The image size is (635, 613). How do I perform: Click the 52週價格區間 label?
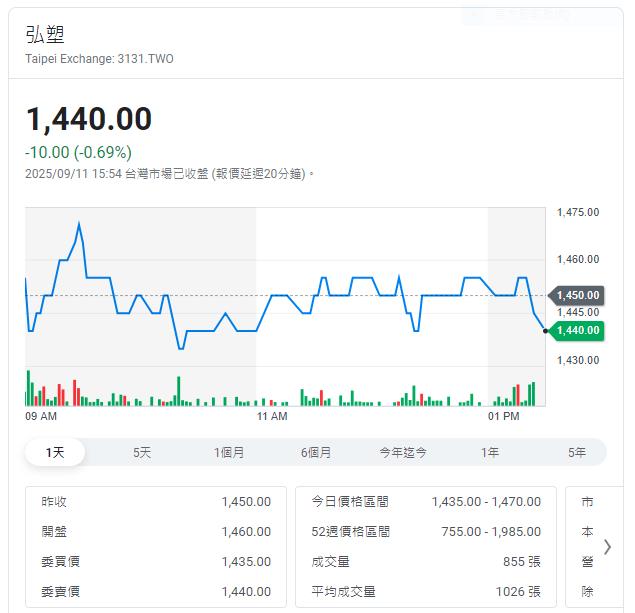click(350, 532)
